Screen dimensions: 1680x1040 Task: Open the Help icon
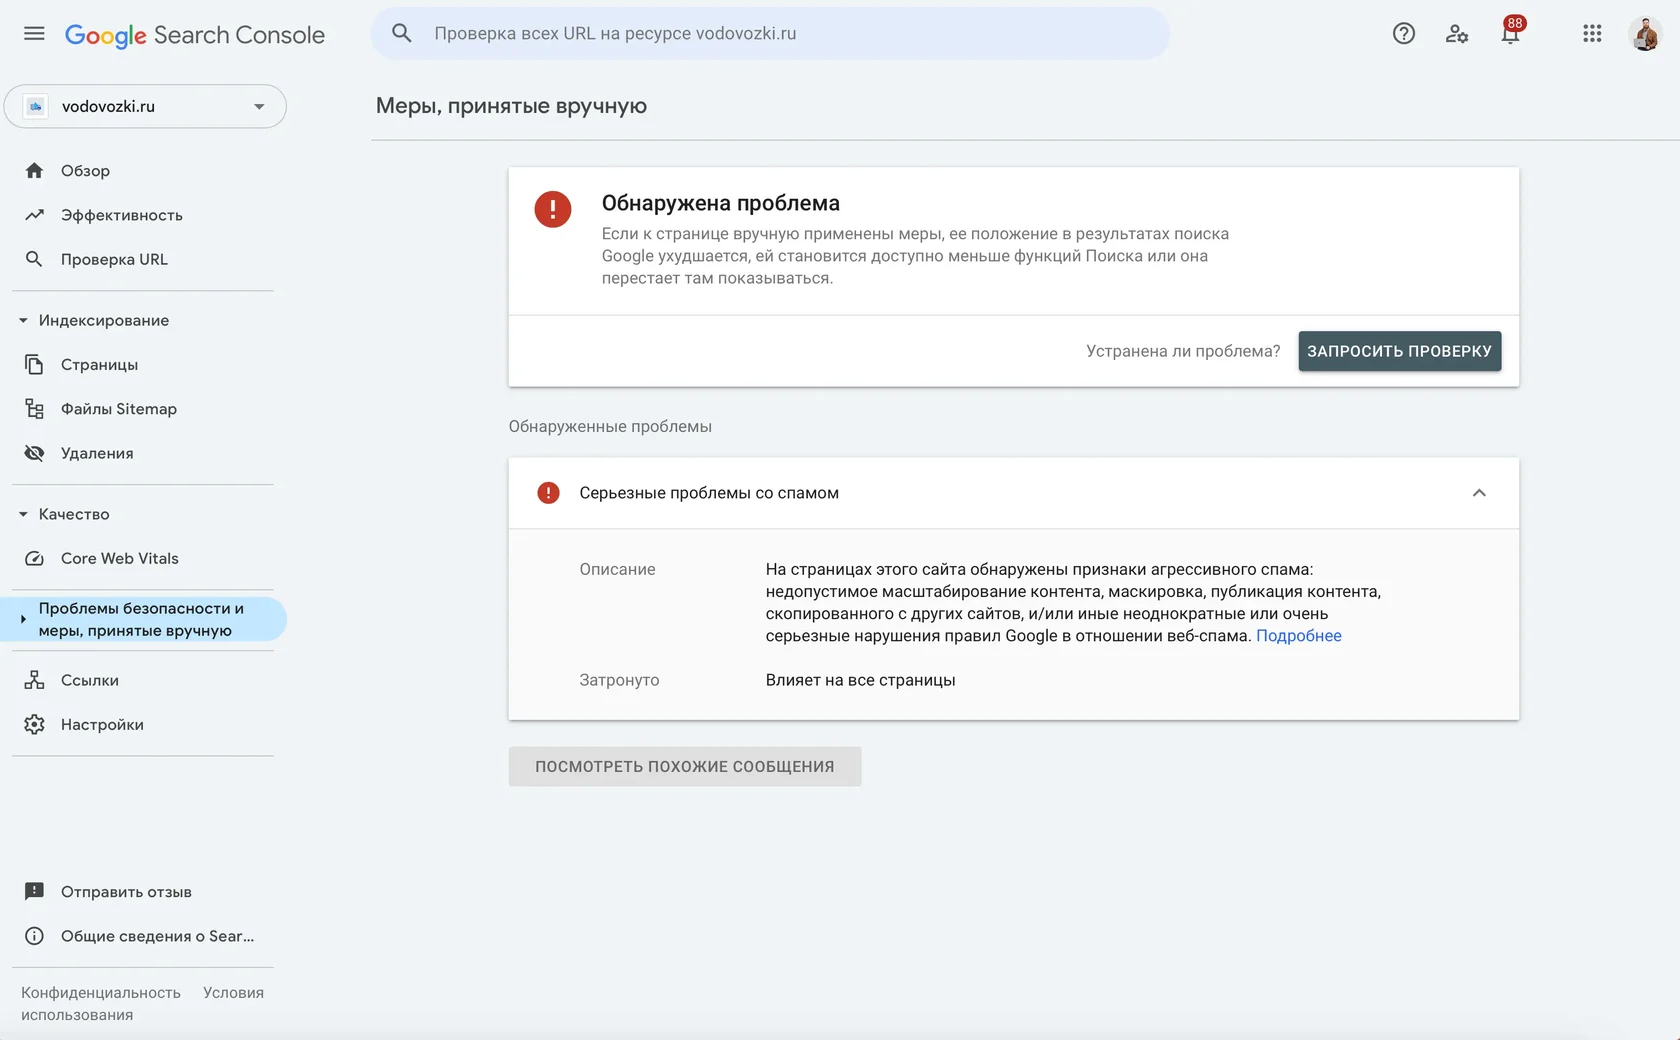point(1403,33)
